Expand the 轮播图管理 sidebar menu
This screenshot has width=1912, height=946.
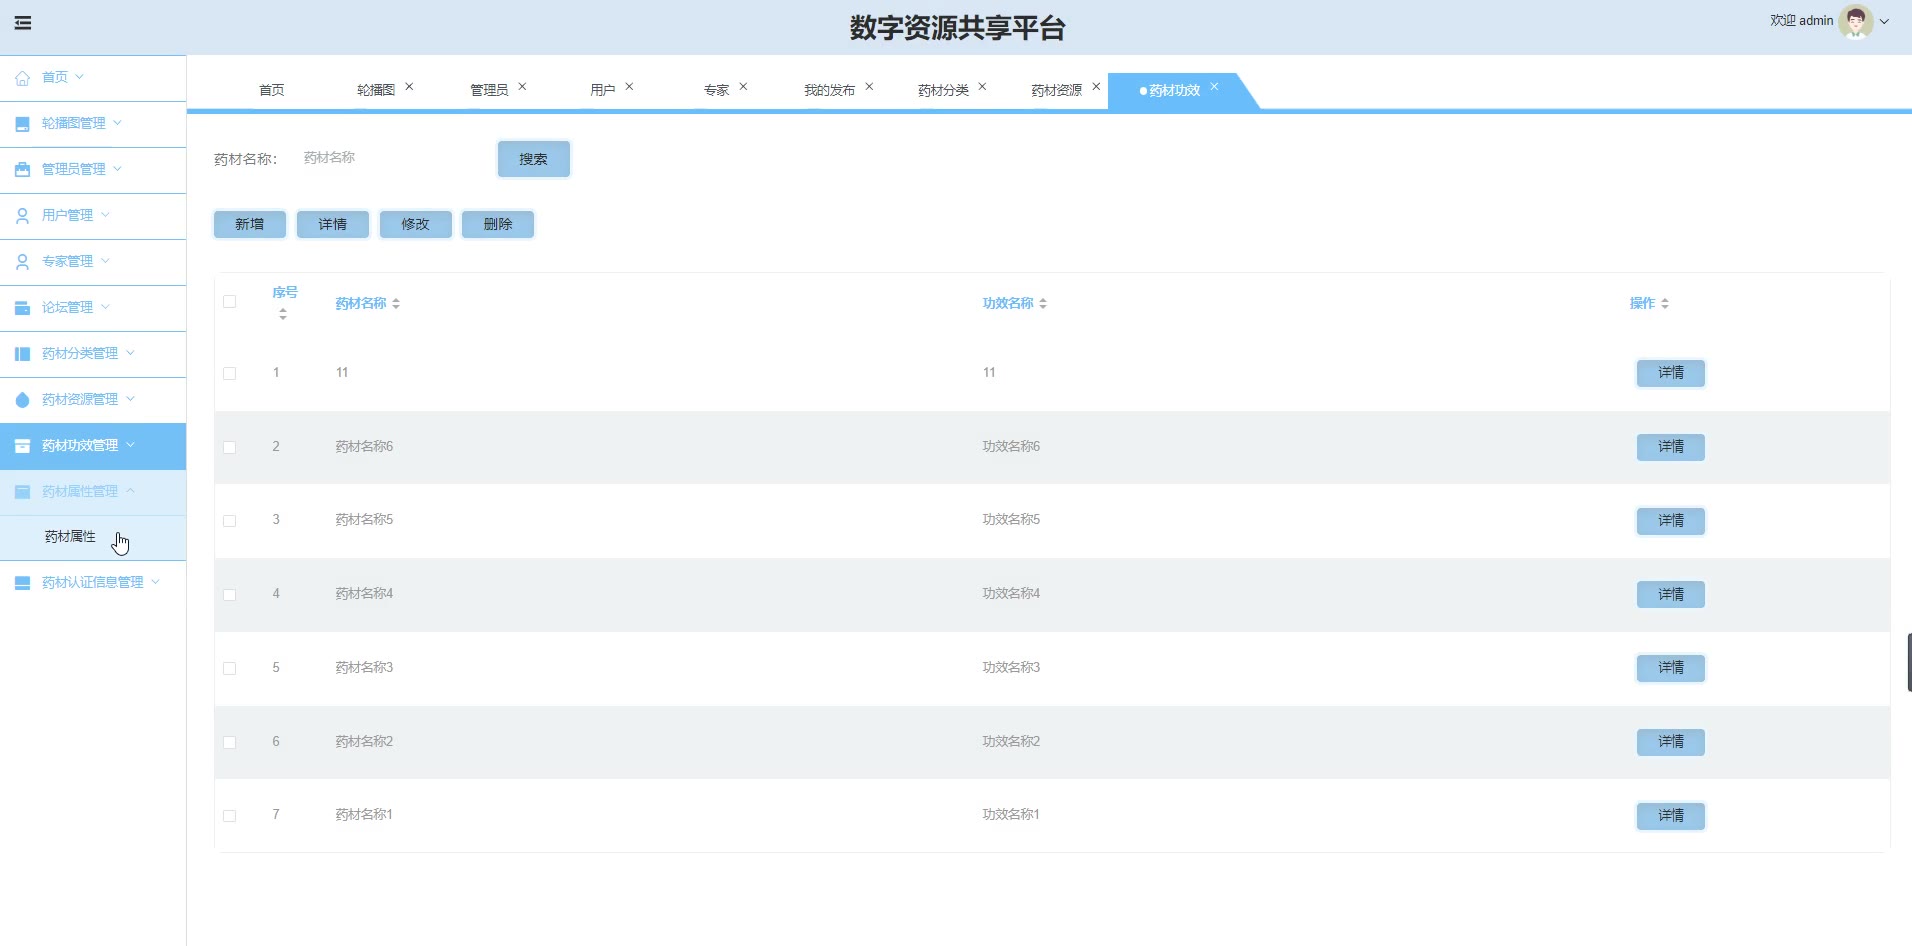pos(117,123)
